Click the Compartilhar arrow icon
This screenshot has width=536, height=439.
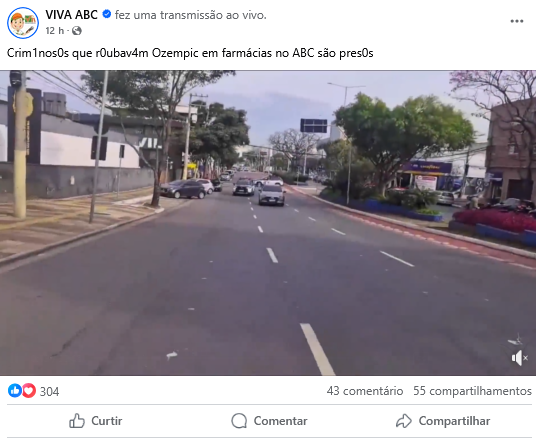click(404, 421)
